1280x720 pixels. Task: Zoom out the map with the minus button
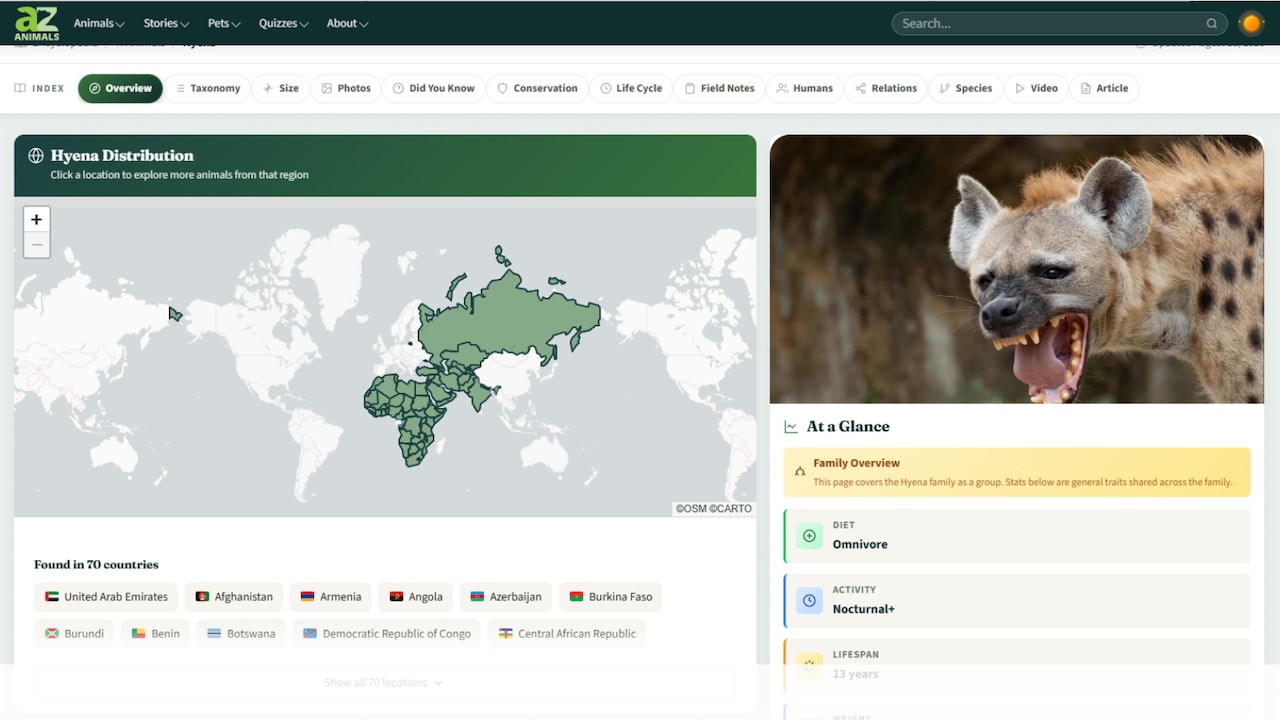point(37,245)
